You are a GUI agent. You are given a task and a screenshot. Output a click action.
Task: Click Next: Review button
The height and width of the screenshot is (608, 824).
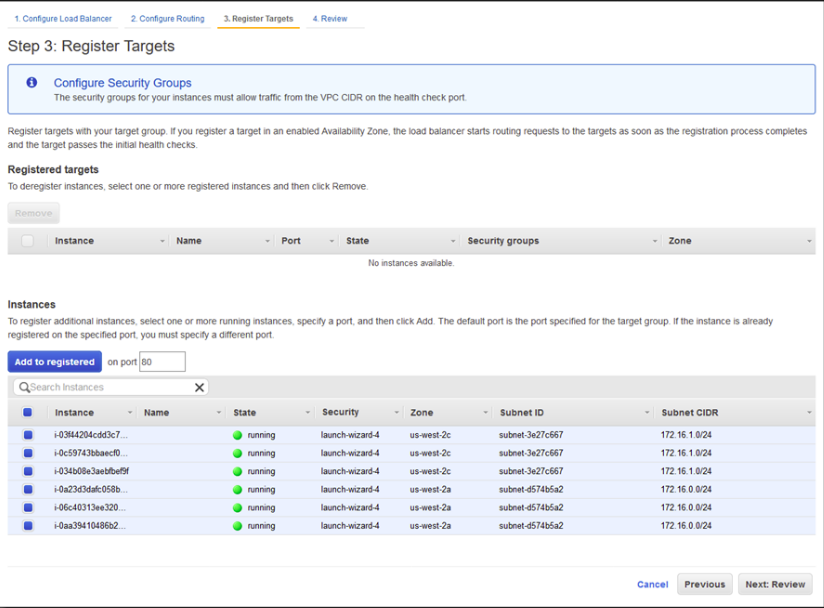click(x=775, y=584)
